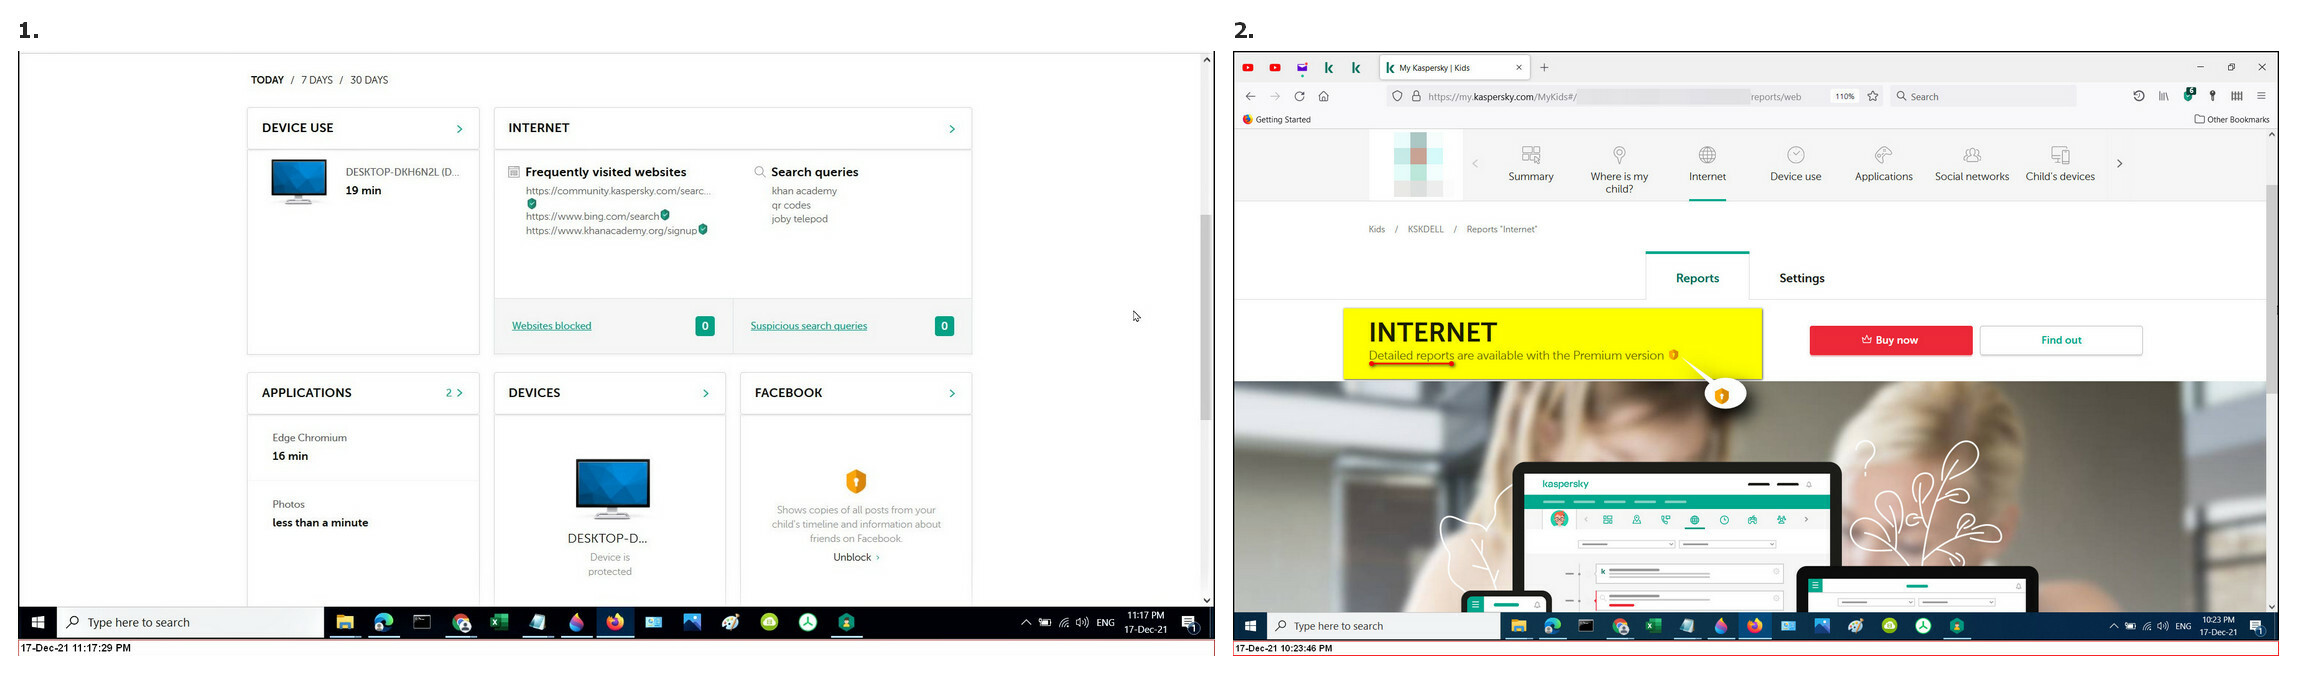2297x674 pixels.
Task: Click the Start button in the 11:17 PM taskbar
Action: (38, 622)
